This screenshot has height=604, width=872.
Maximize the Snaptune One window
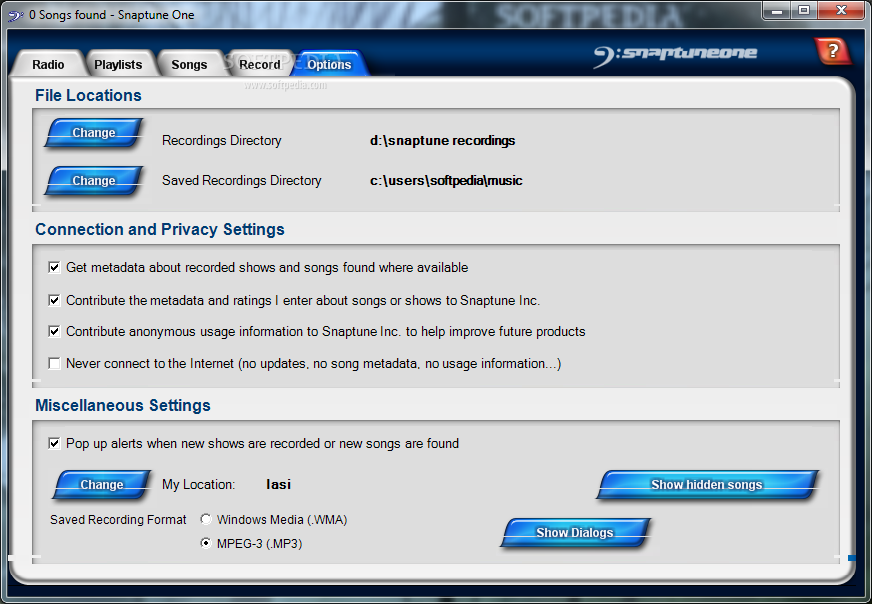coord(804,11)
